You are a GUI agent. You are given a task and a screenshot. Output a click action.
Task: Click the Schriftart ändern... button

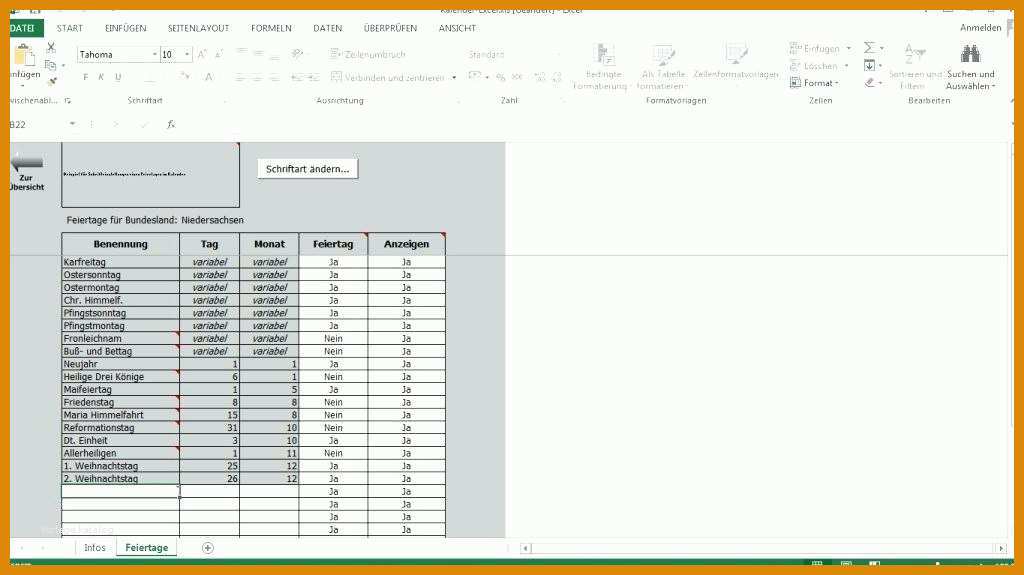308,169
